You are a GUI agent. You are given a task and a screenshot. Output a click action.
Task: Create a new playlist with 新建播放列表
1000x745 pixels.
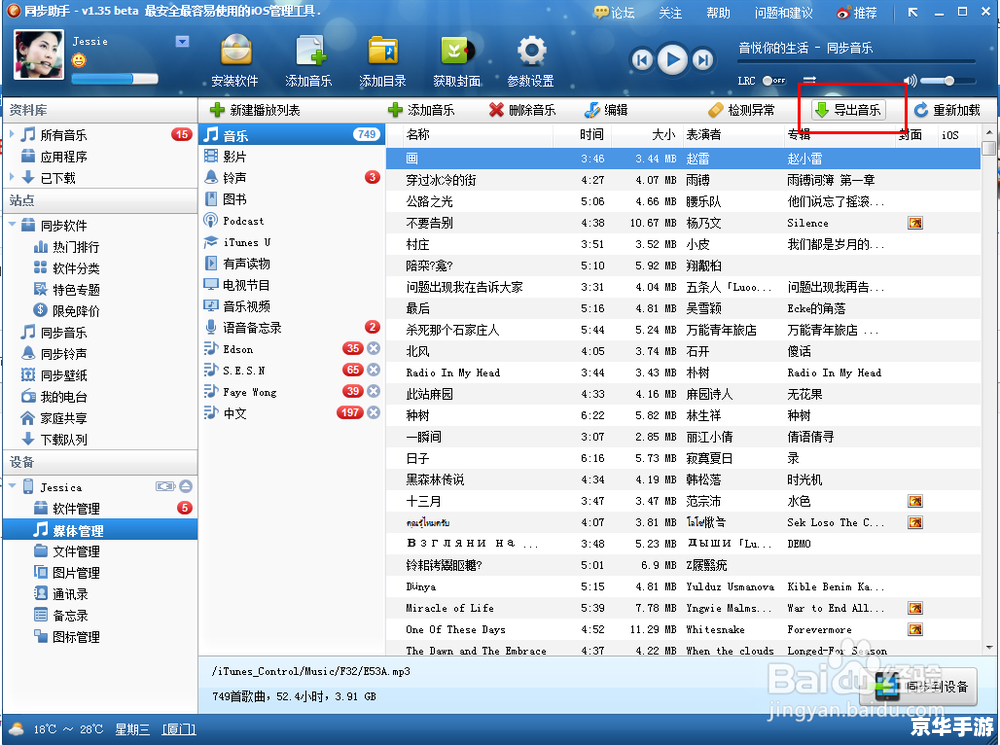click(x=255, y=110)
